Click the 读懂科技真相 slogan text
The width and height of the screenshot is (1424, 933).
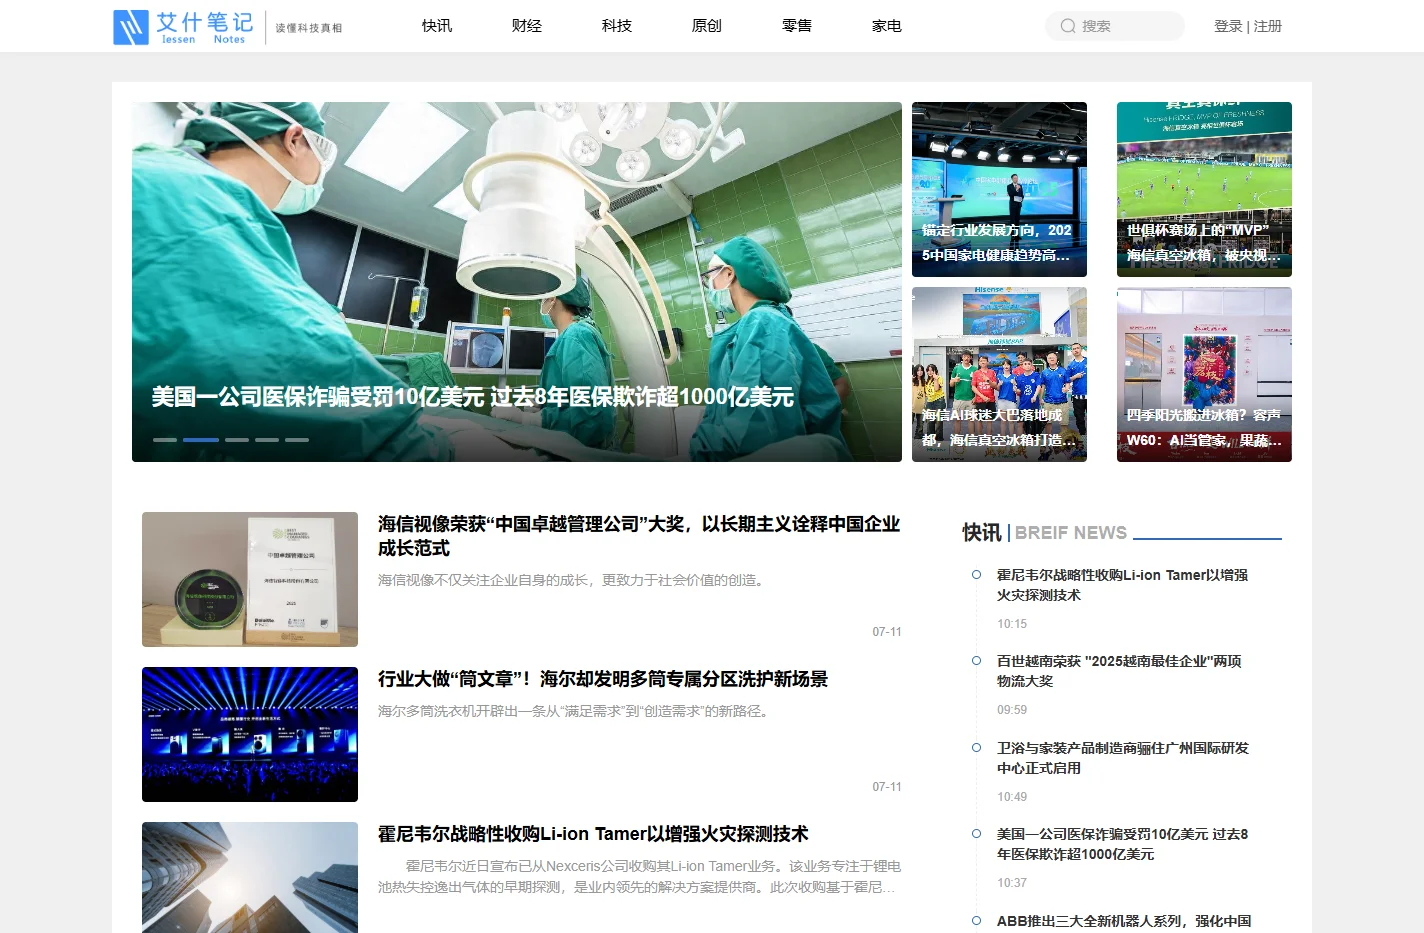pos(309,28)
